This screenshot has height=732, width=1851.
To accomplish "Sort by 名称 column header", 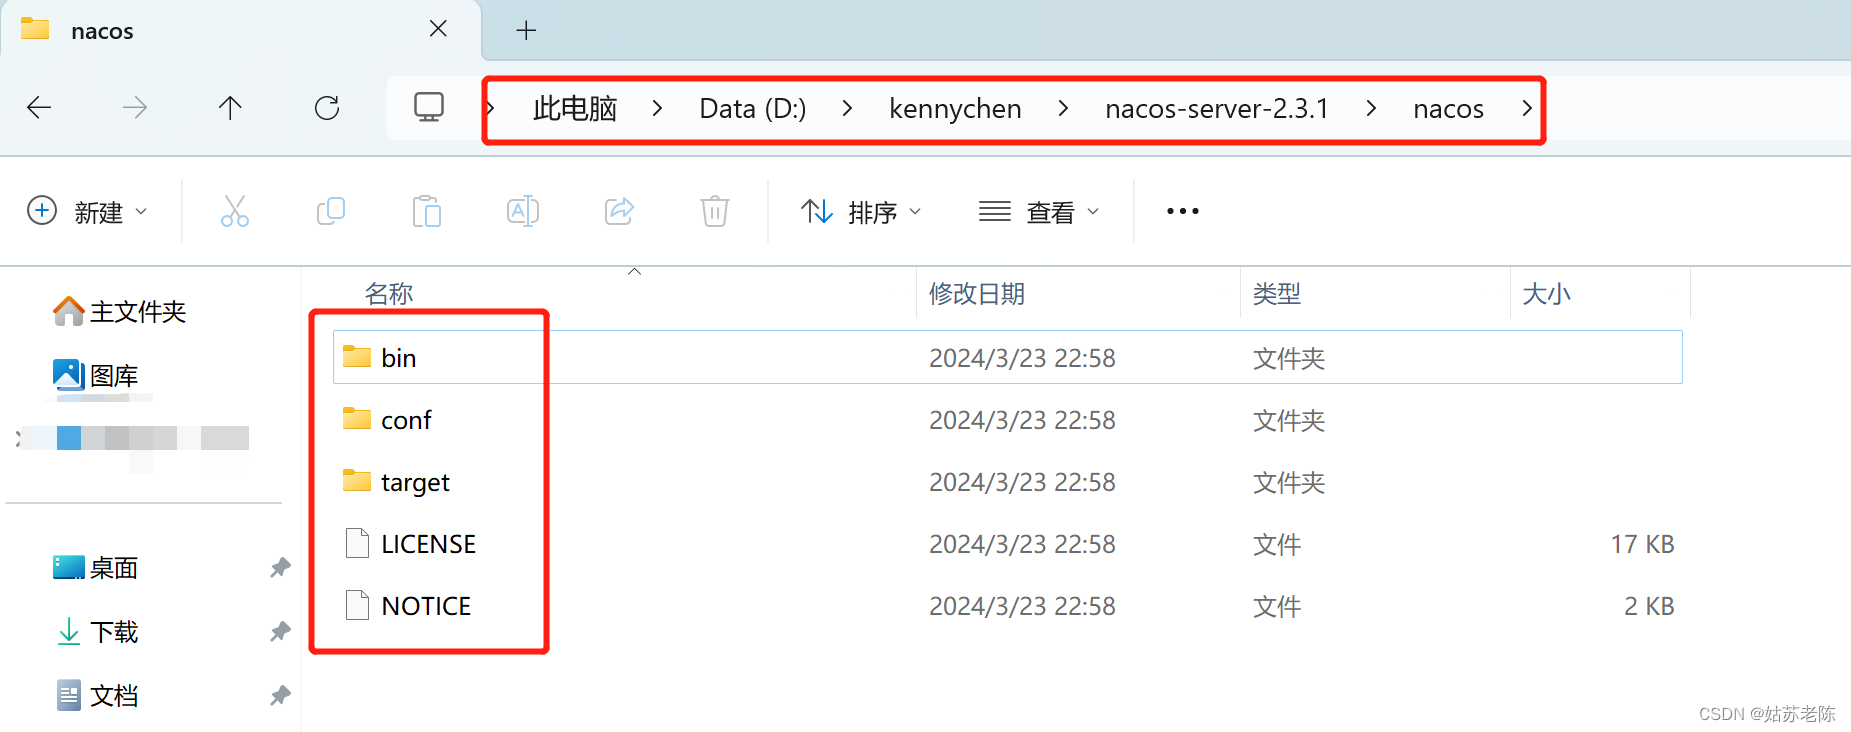I will (389, 293).
